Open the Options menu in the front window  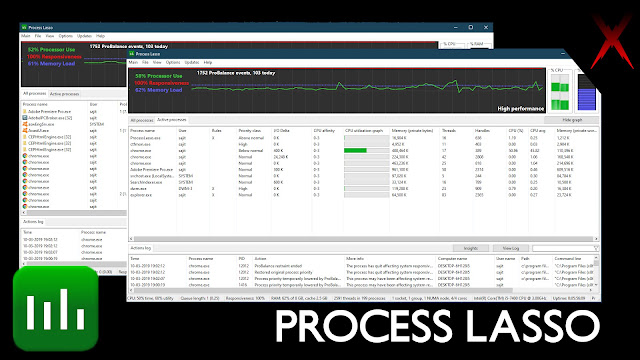point(173,62)
